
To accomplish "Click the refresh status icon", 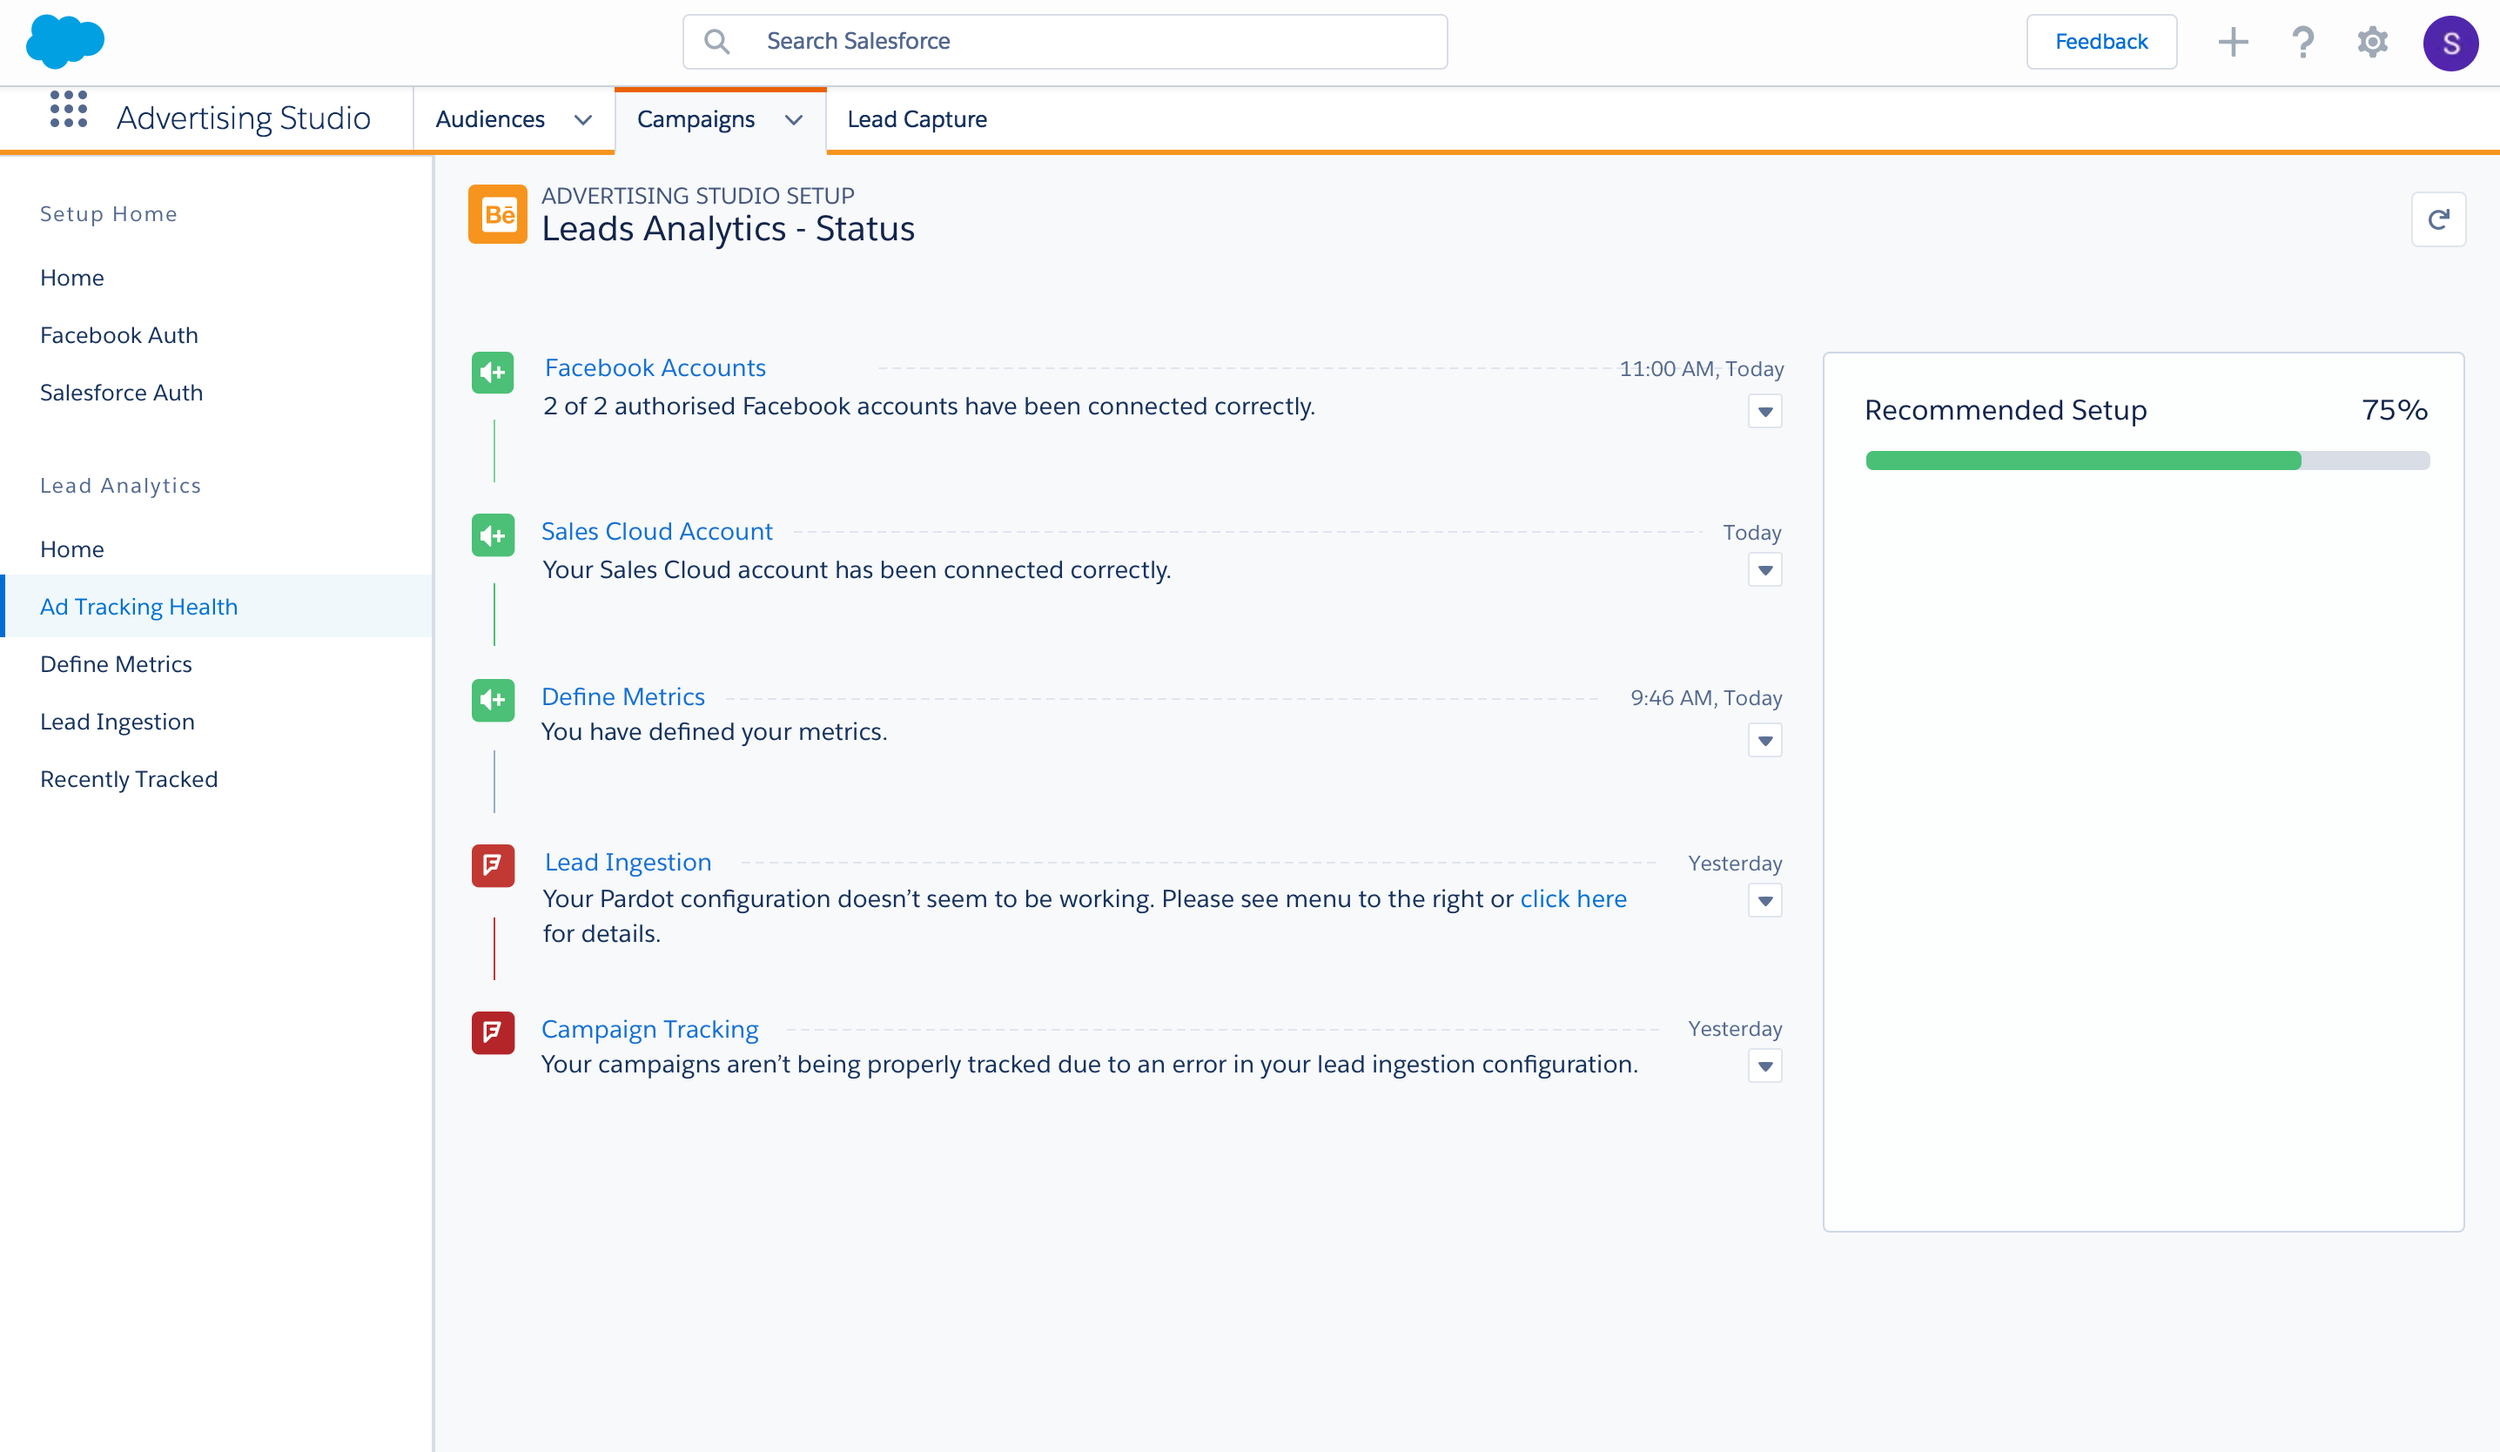I will pyautogui.click(x=2438, y=219).
